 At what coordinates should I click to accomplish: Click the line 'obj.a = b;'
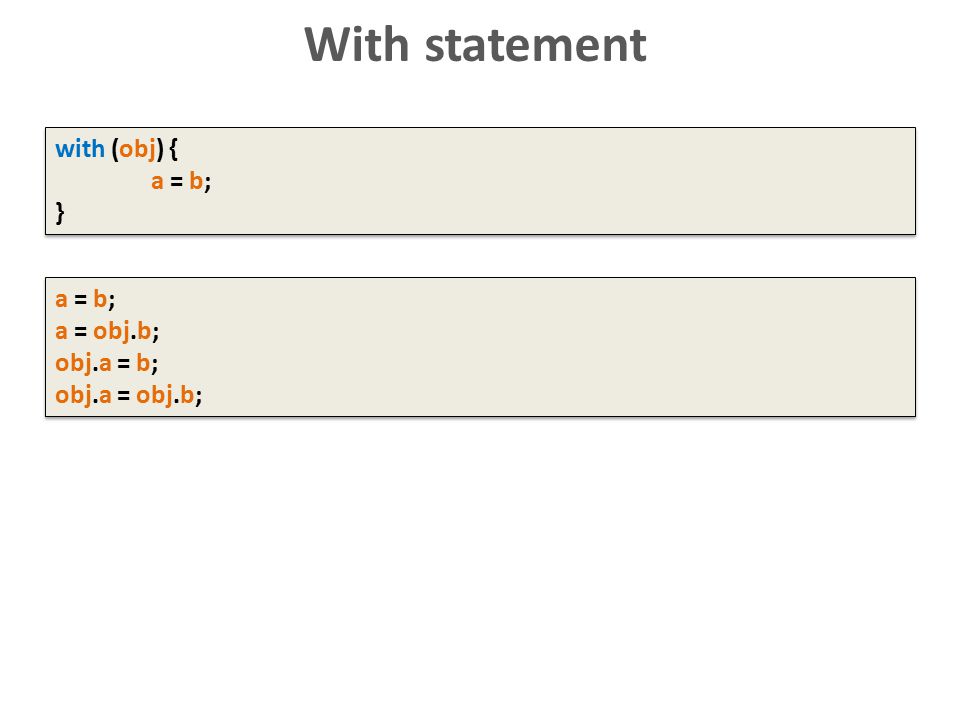coord(107,364)
